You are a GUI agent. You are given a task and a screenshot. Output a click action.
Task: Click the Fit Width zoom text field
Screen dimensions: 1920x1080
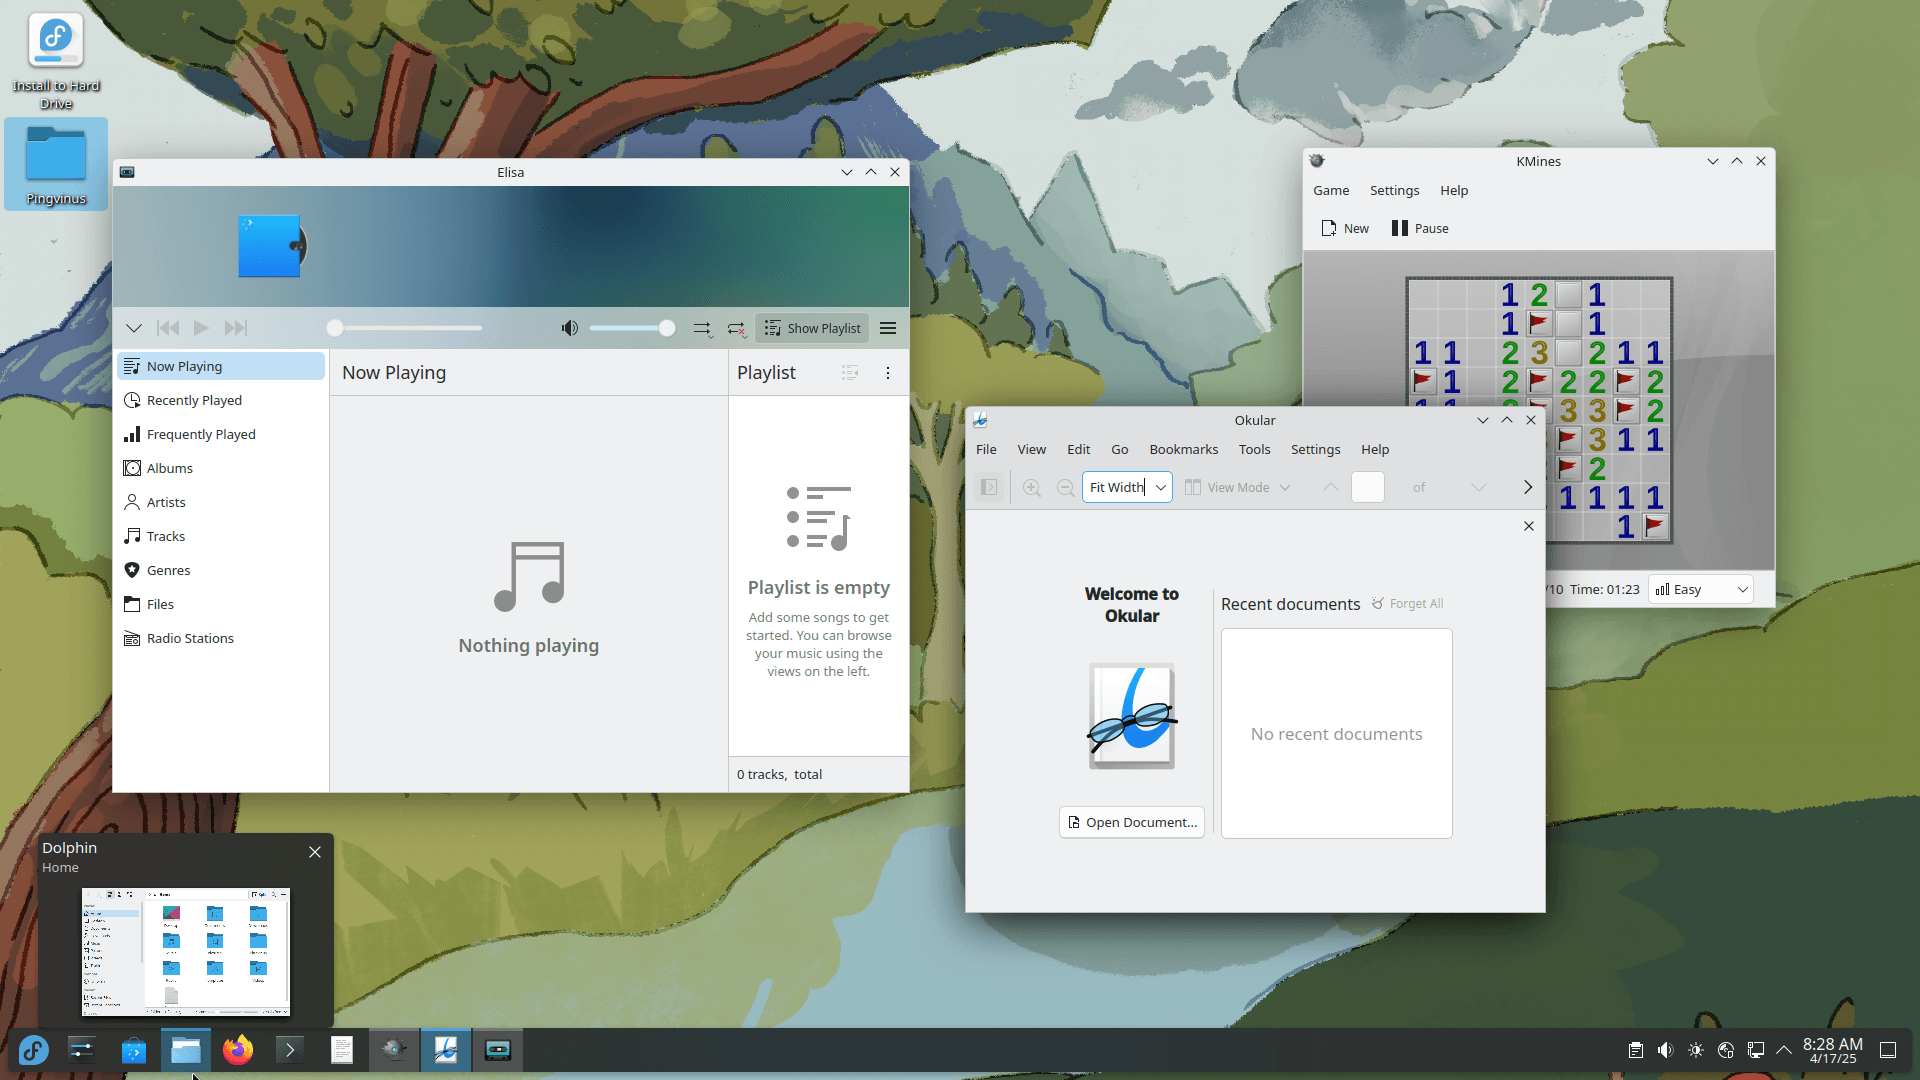1116,487
